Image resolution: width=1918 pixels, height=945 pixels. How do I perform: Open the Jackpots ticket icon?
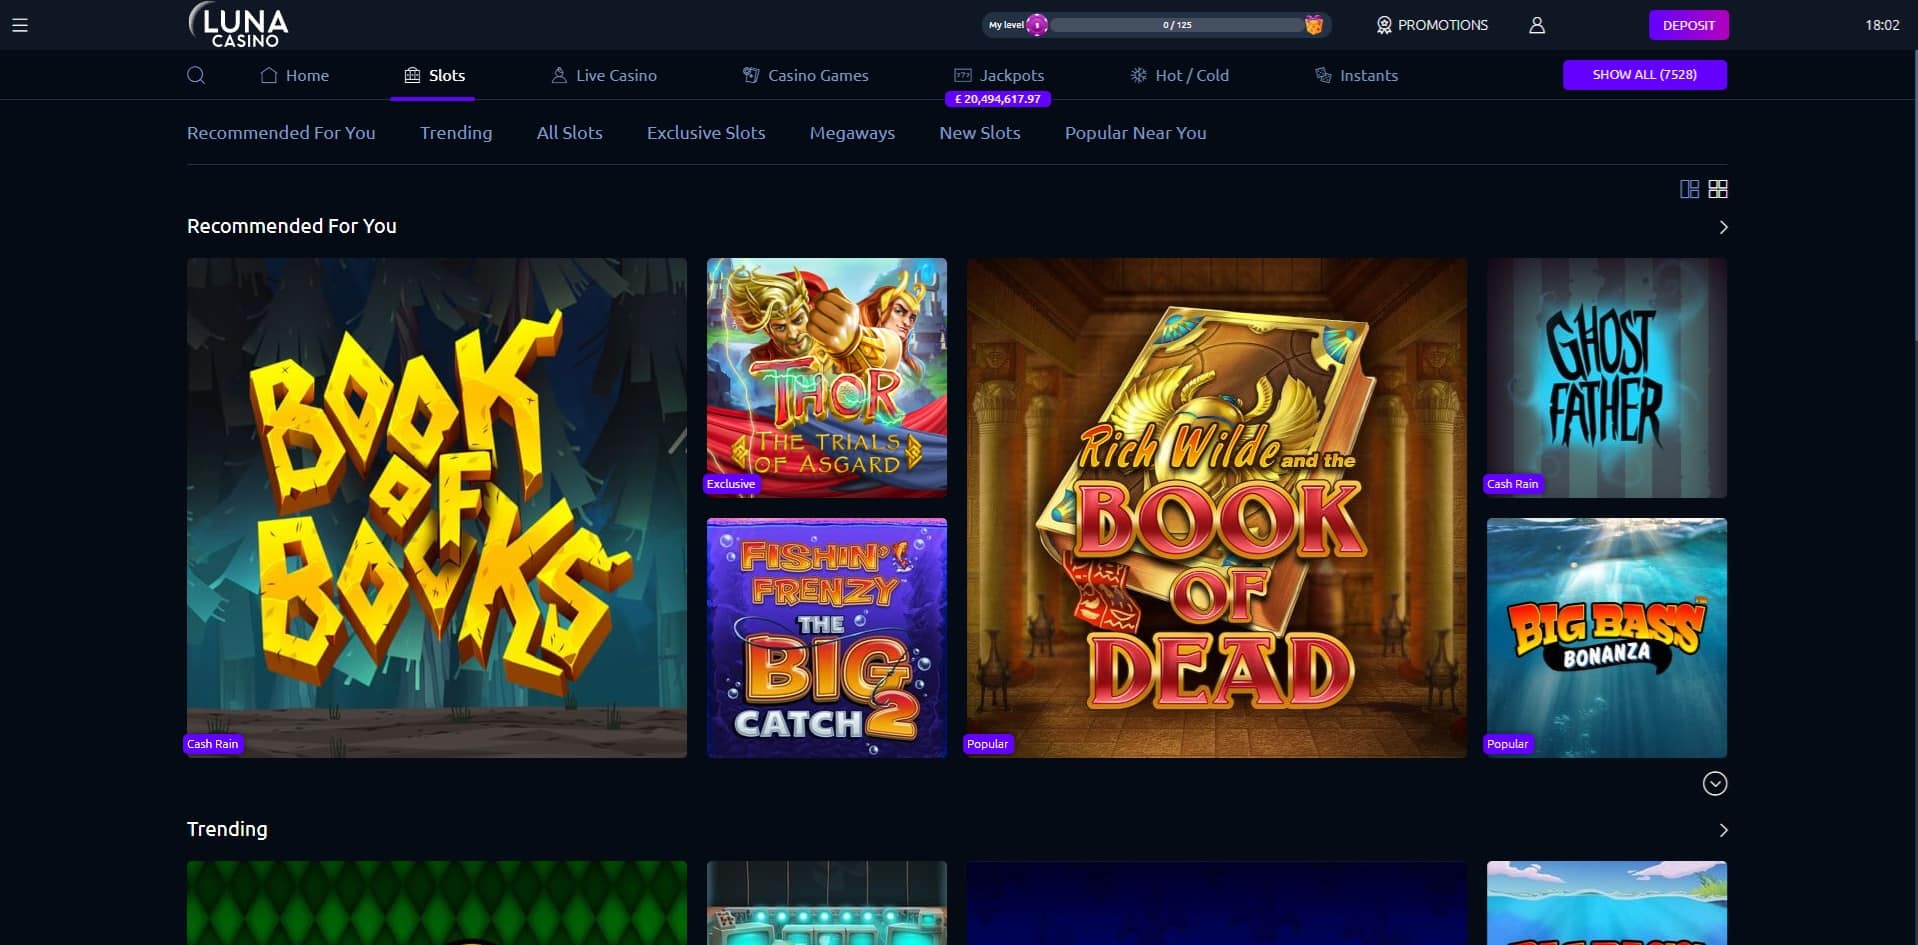coord(962,74)
